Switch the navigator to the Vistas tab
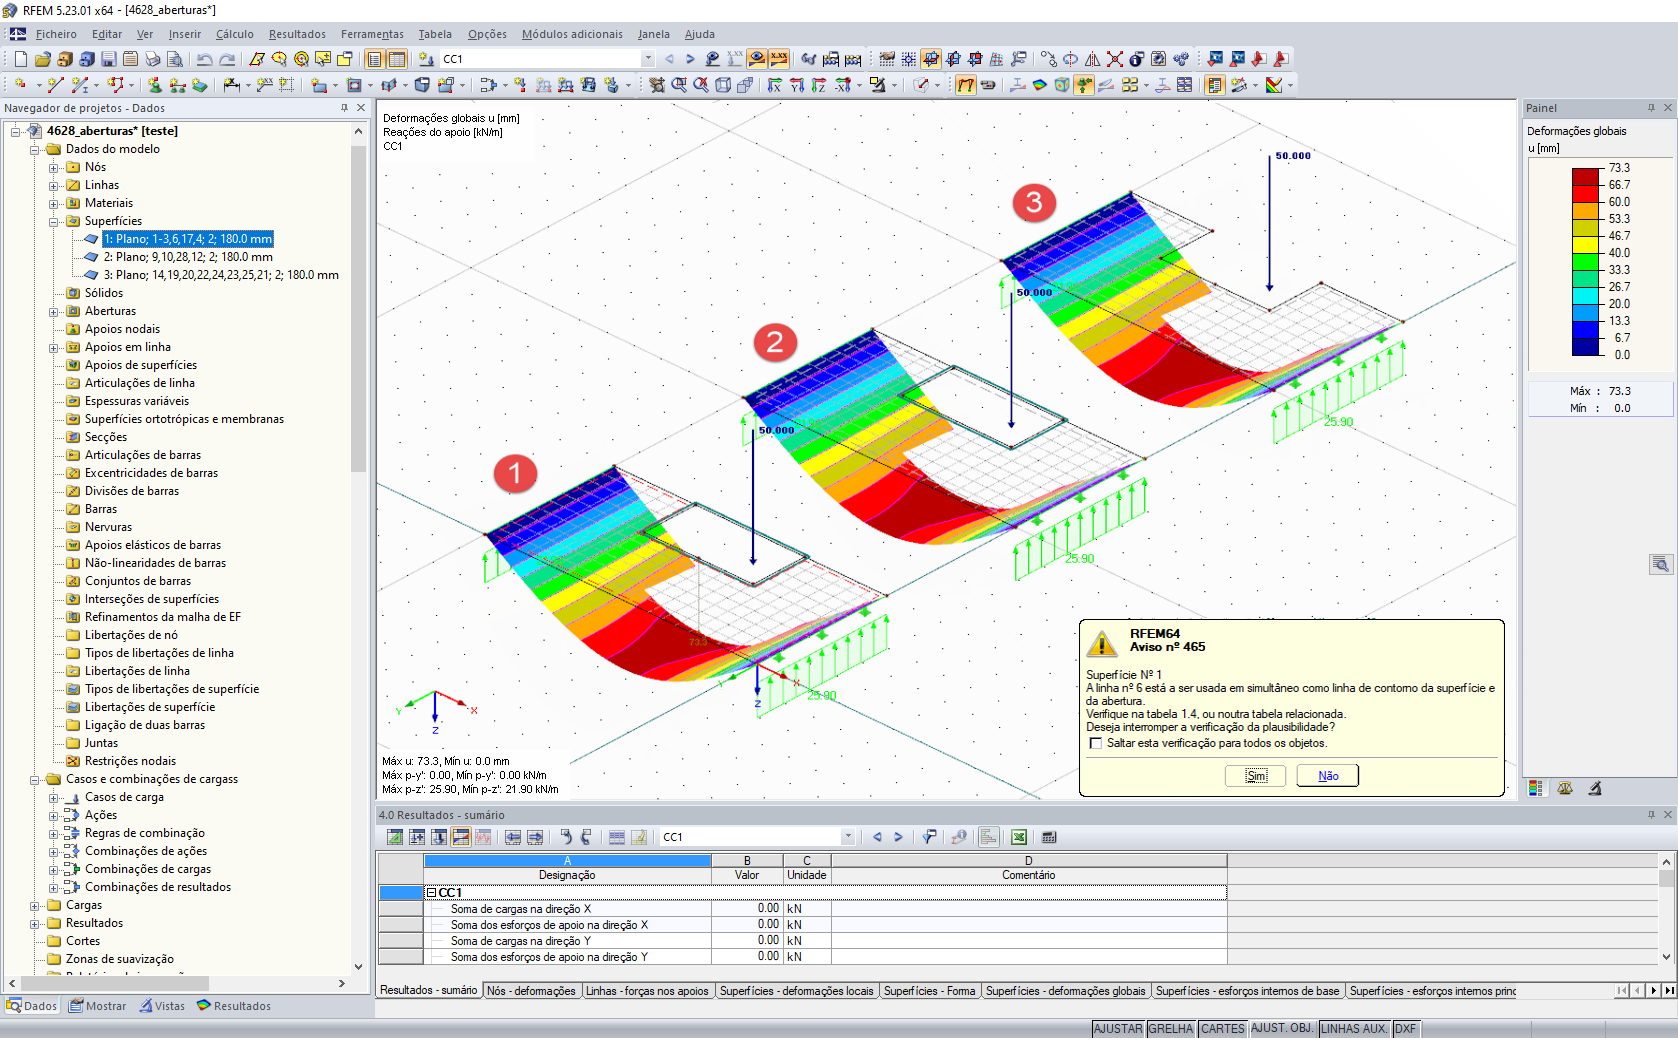The image size is (1678, 1038). click(x=162, y=1006)
